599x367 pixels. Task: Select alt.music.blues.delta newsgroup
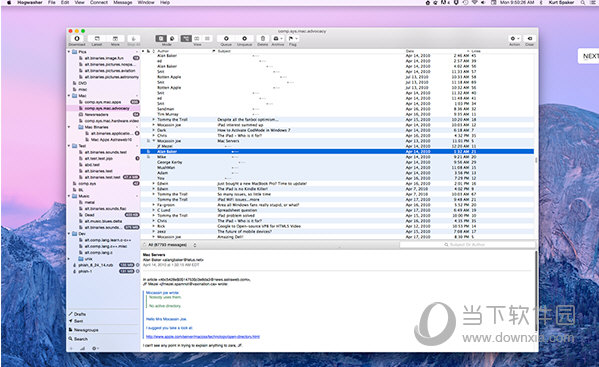104,221
